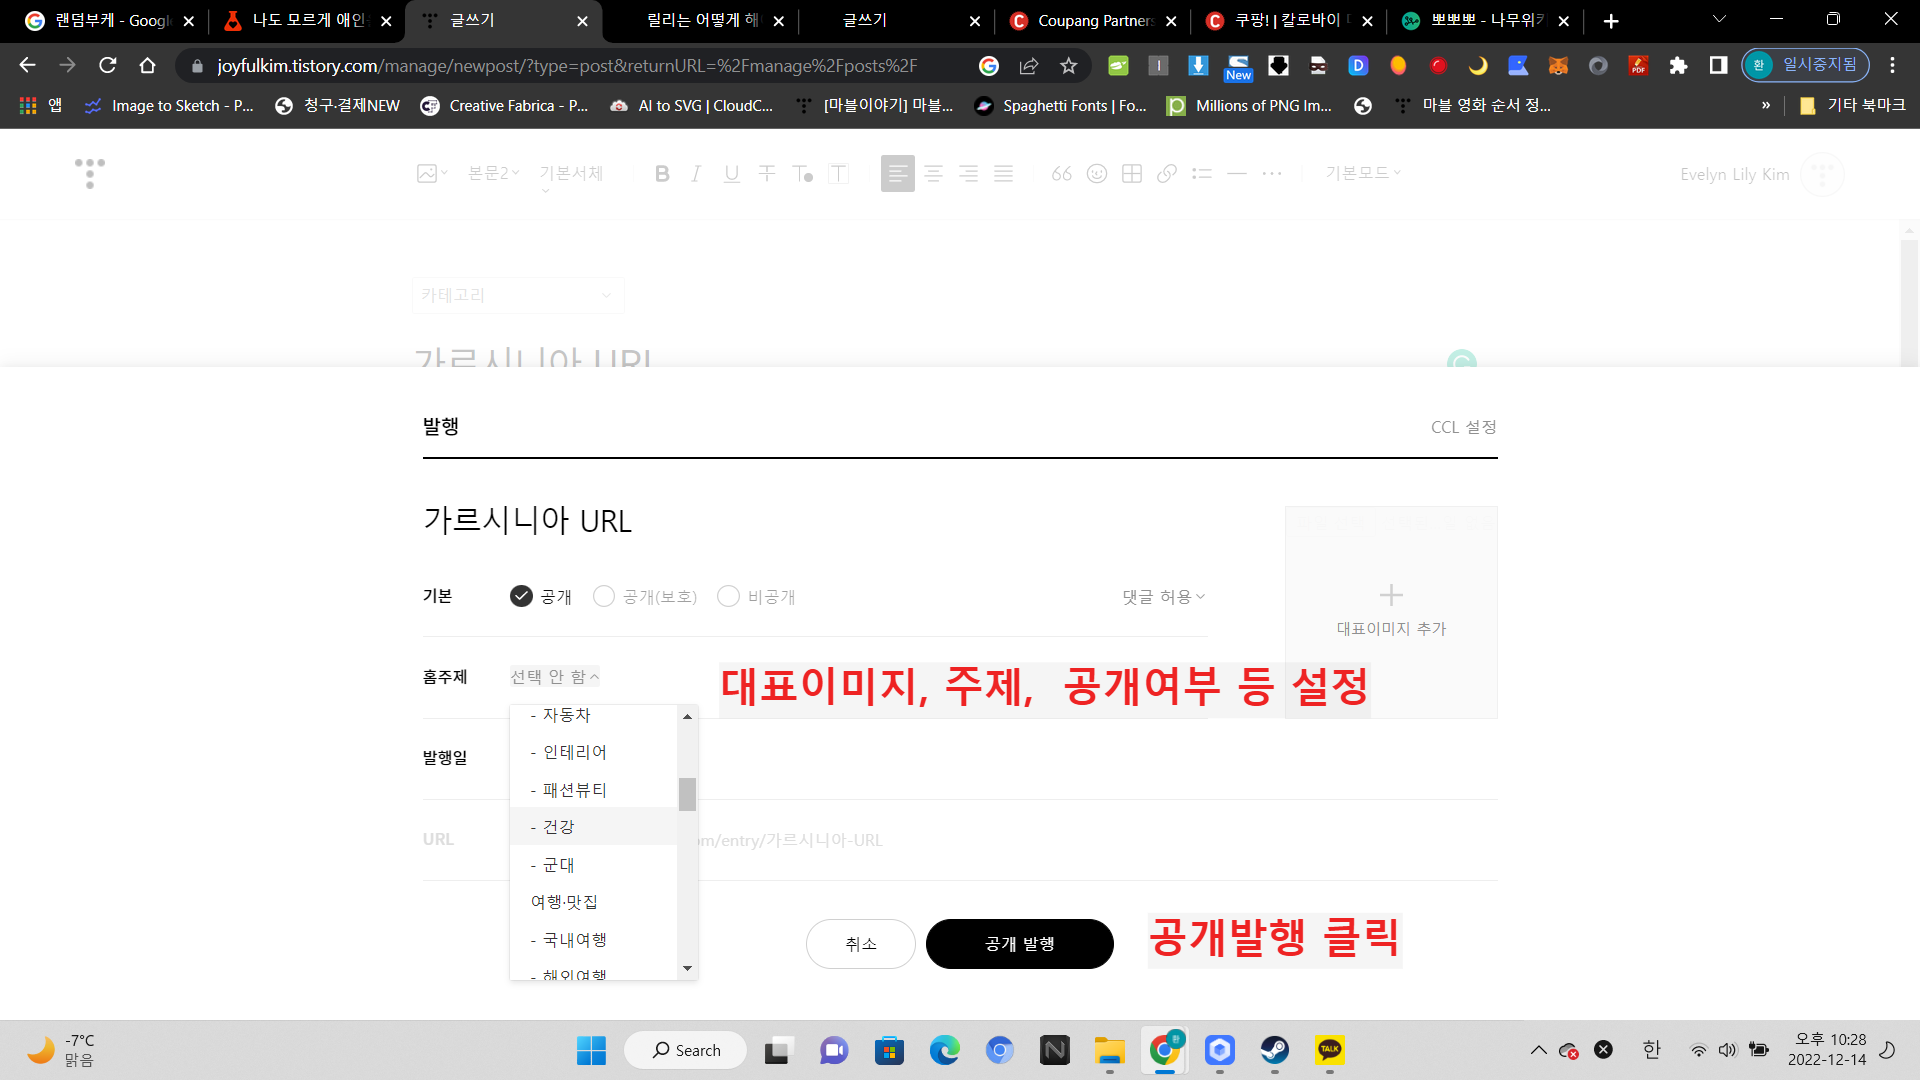1920x1080 pixels.
Task: Insert a hyperlink with link icon
Action: 1167,174
